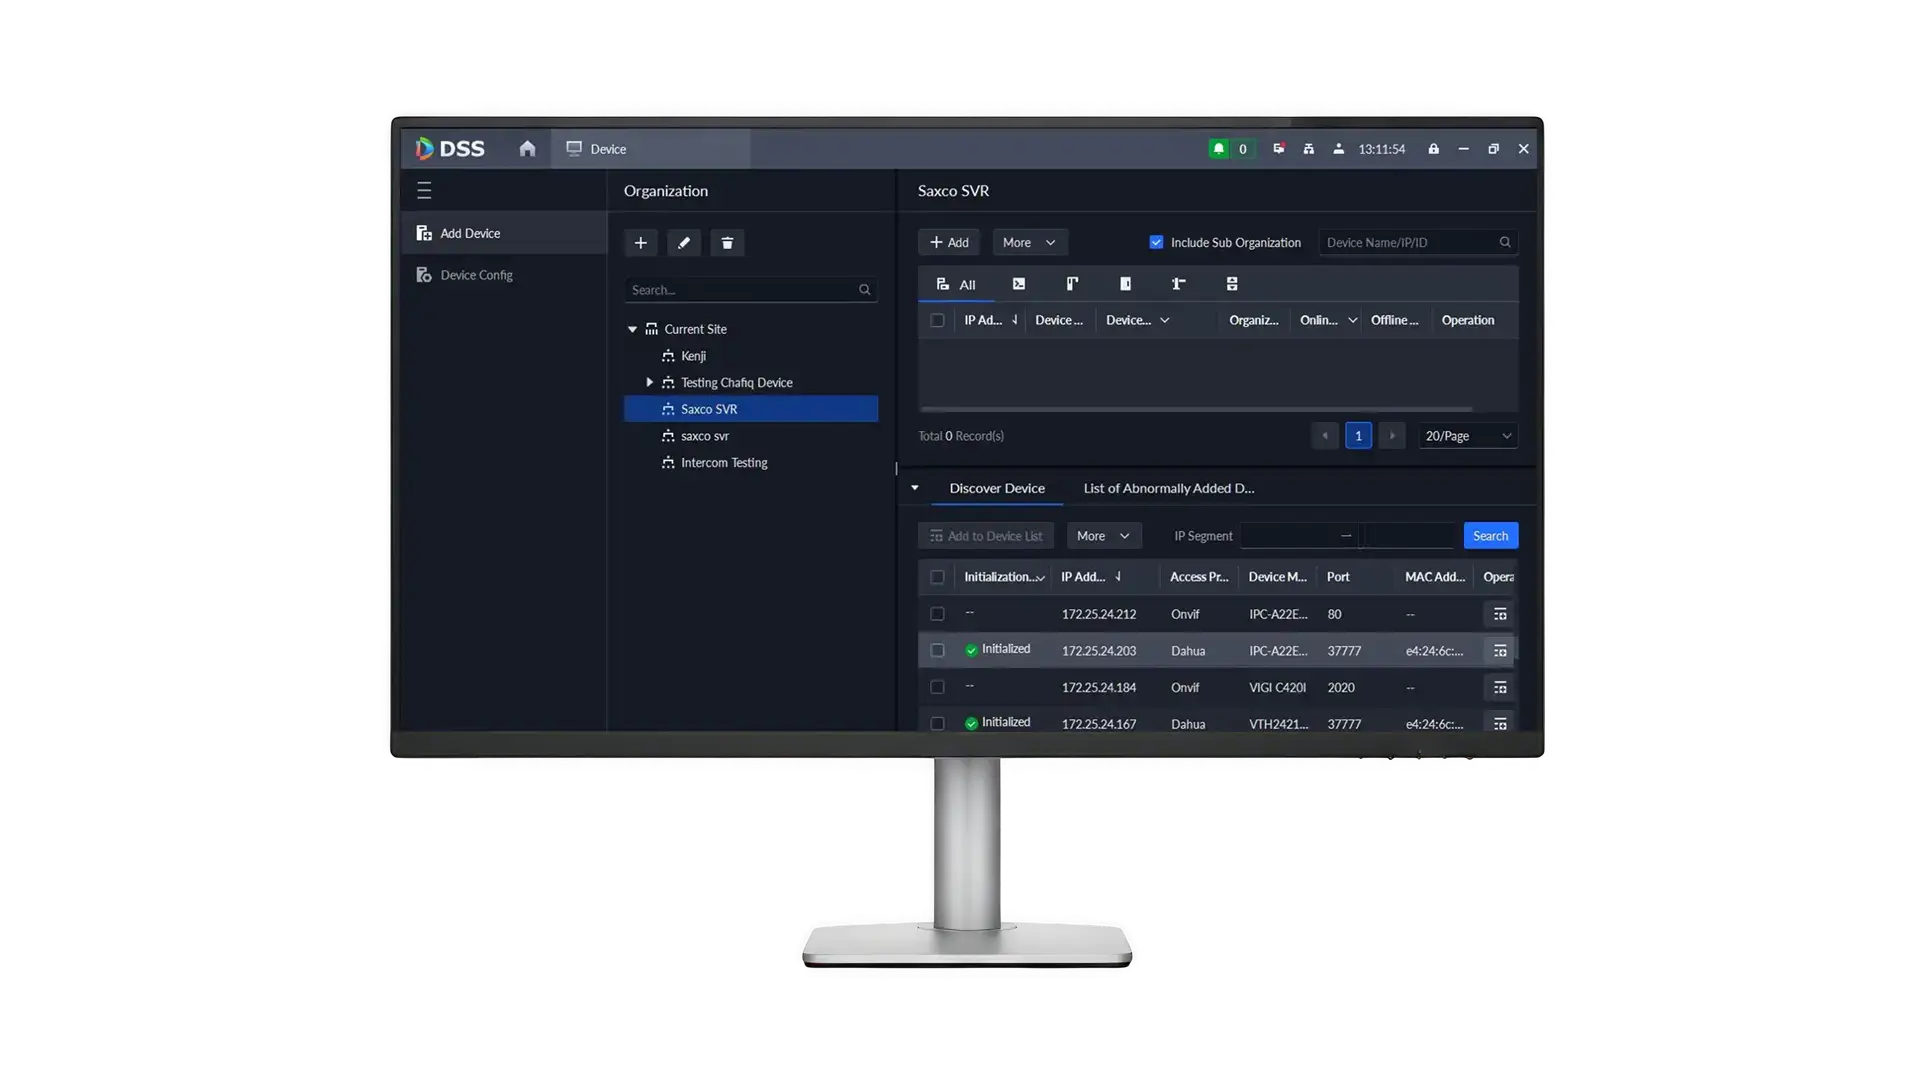1920x1080 pixels.
Task: Click the plus icon under Organization
Action: click(641, 243)
